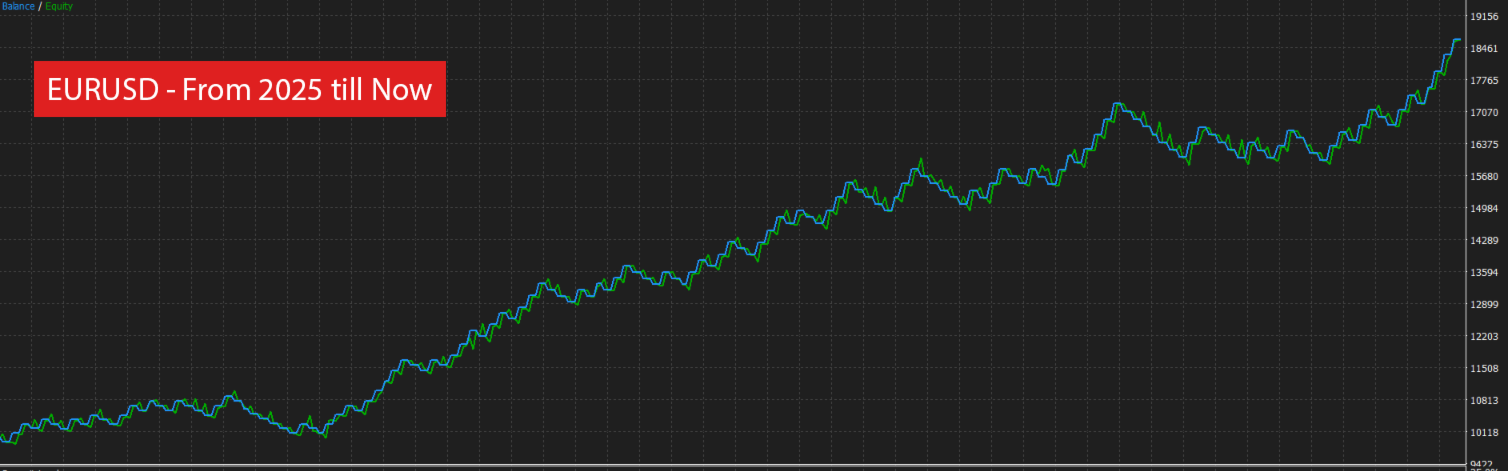This screenshot has height=471, width=1508.
Task: Click the 9422 bottom axis label
Action: [x=1483, y=464]
